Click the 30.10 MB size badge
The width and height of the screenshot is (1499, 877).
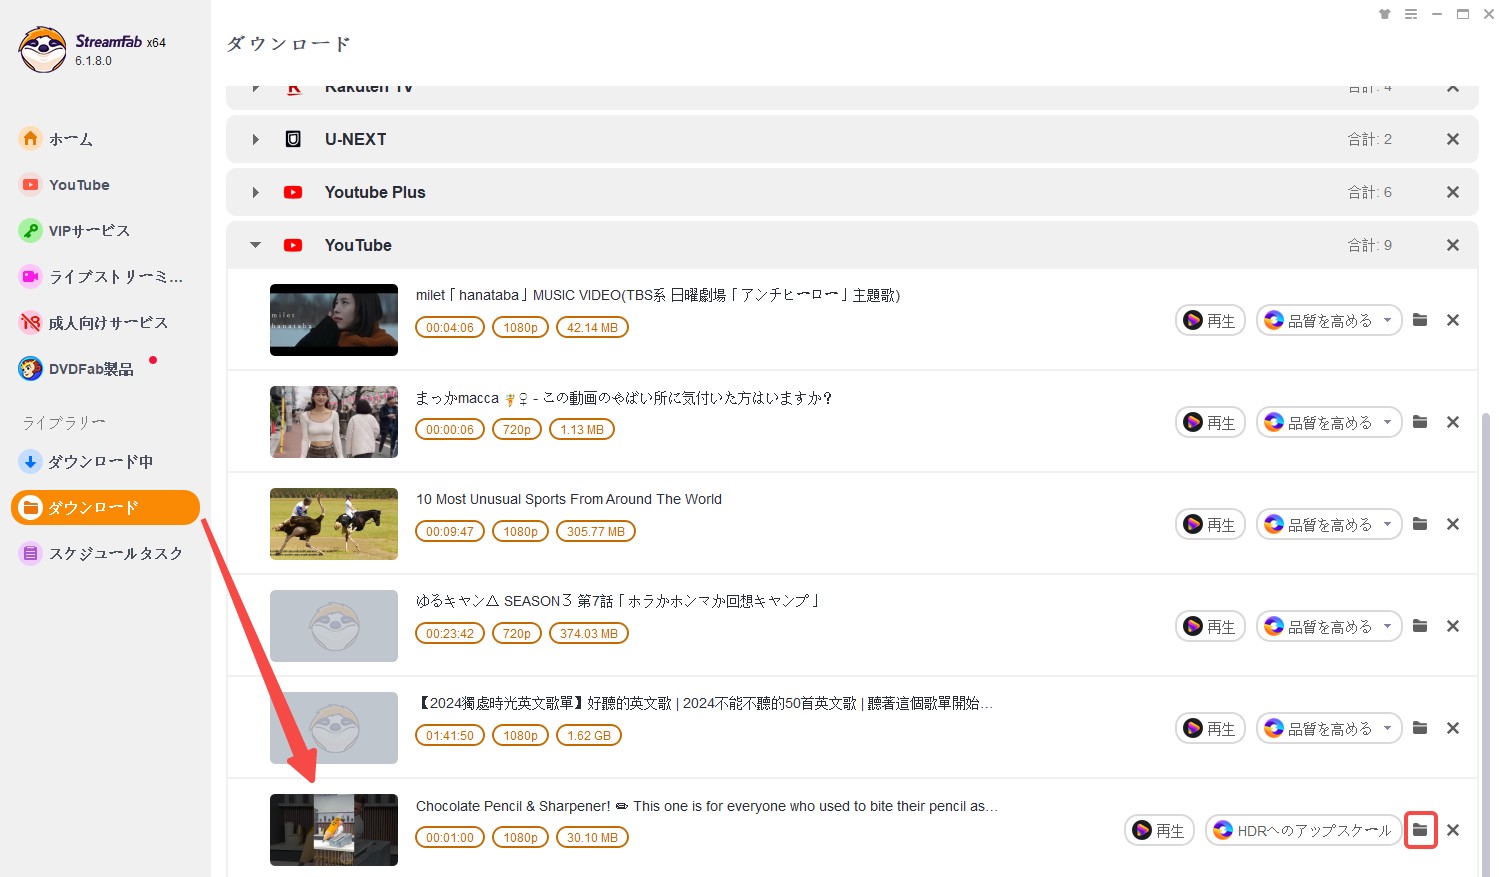592,837
